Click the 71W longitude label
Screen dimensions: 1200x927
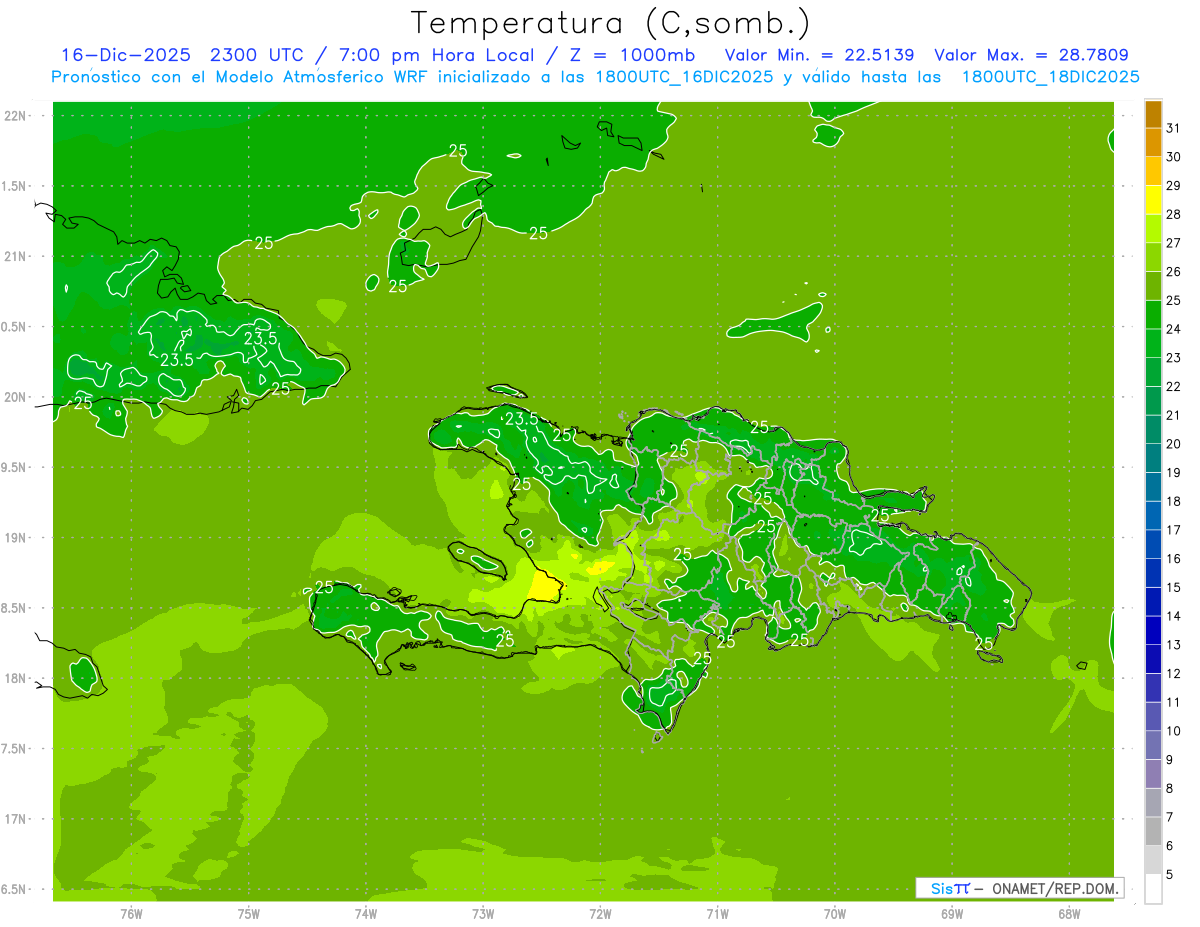coord(717,914)
